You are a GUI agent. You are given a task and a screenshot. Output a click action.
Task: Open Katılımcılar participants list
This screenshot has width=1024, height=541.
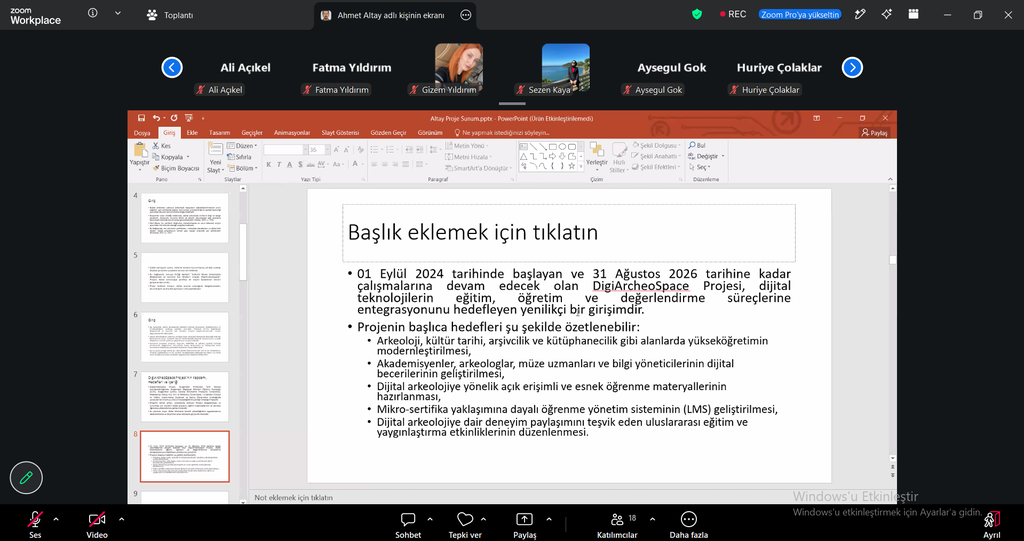[x=617, y=524]
